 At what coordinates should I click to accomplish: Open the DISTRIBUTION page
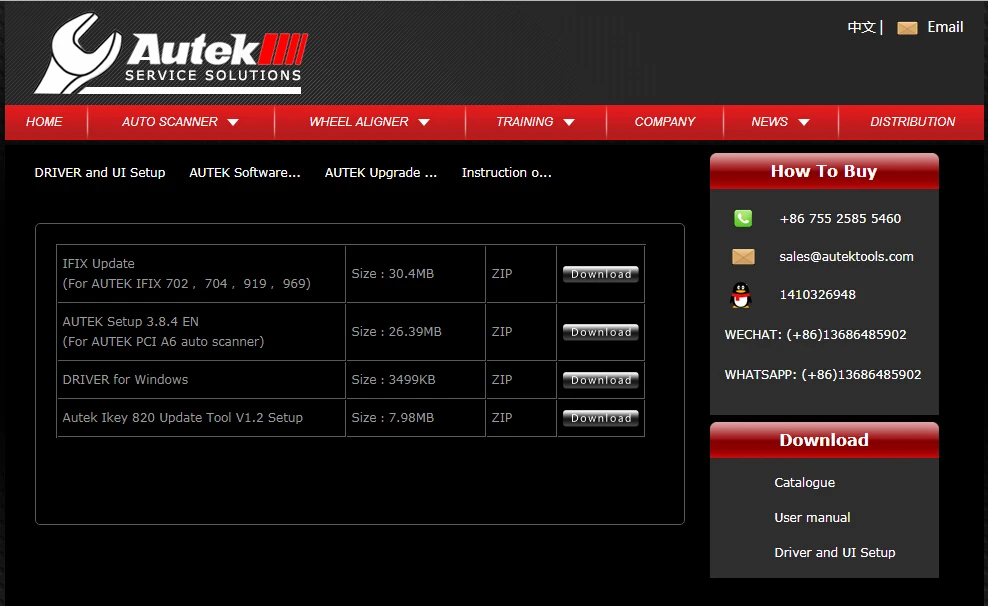912,122
